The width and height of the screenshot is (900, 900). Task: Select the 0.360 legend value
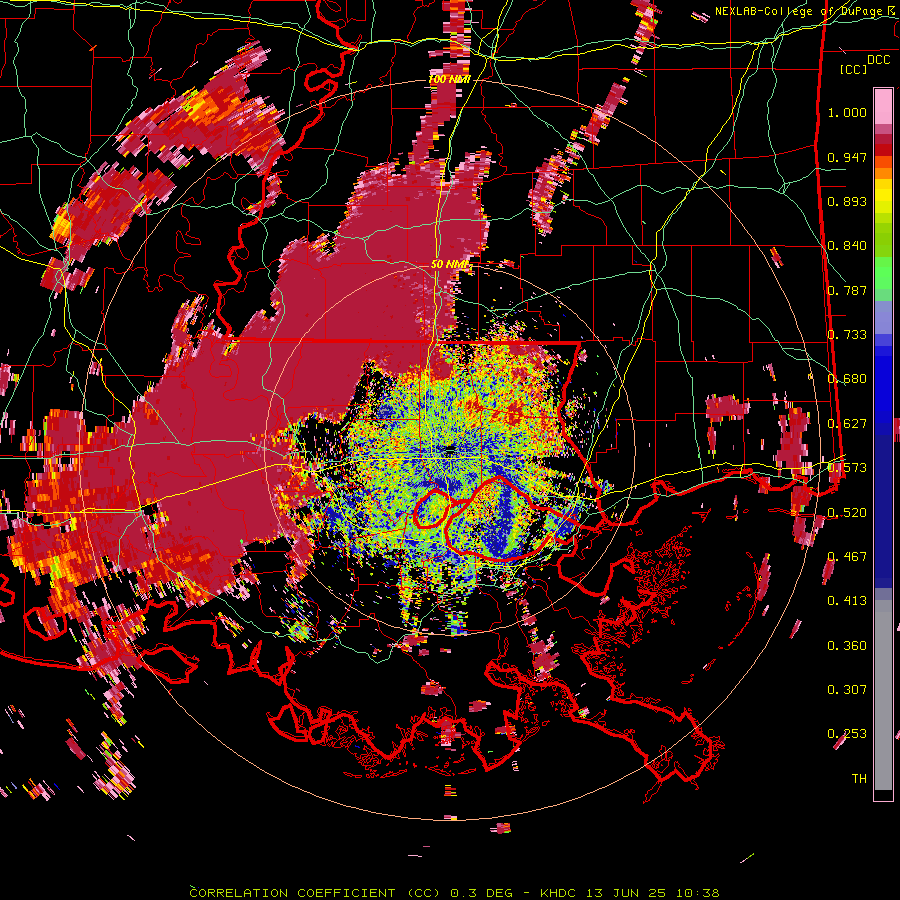tap(847, 646)
